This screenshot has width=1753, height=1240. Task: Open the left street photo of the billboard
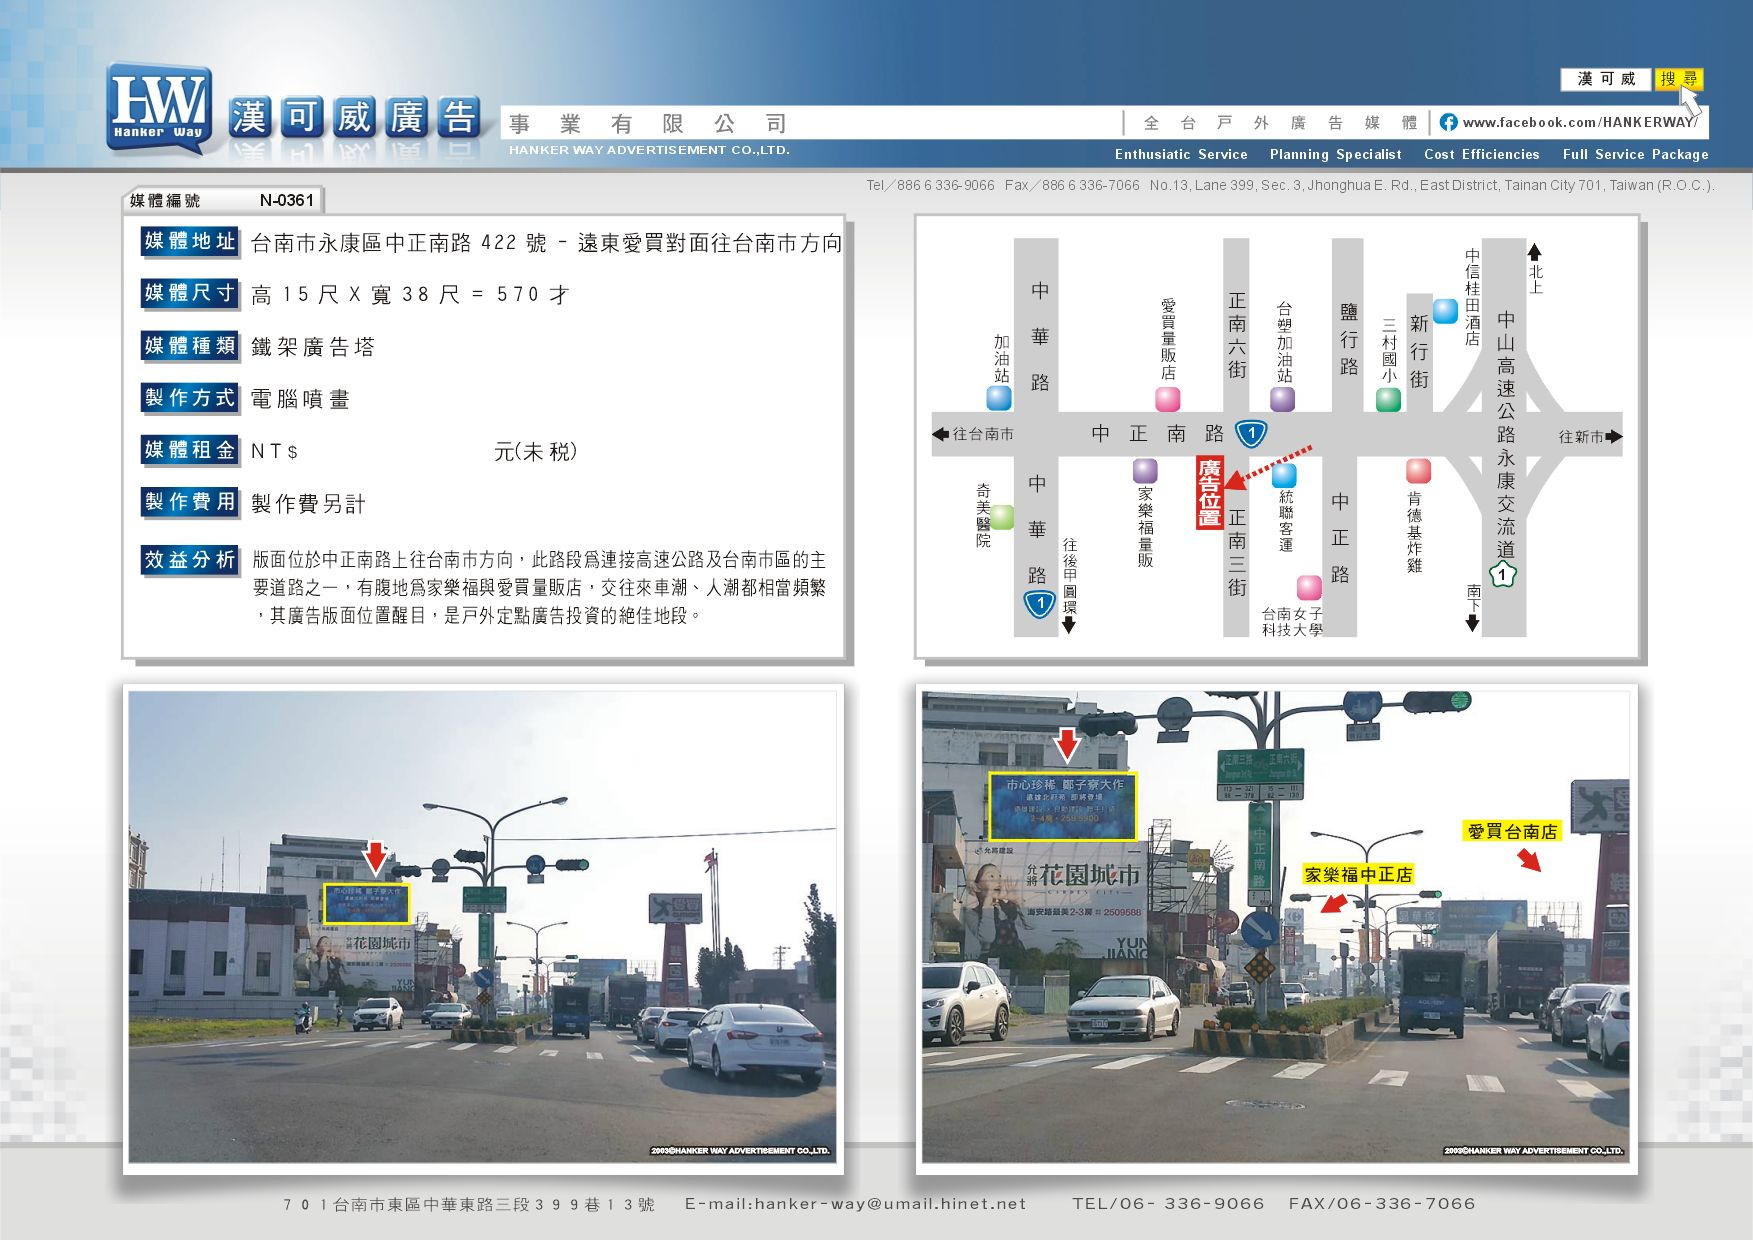pyautogui.click(x=483, y=927)
